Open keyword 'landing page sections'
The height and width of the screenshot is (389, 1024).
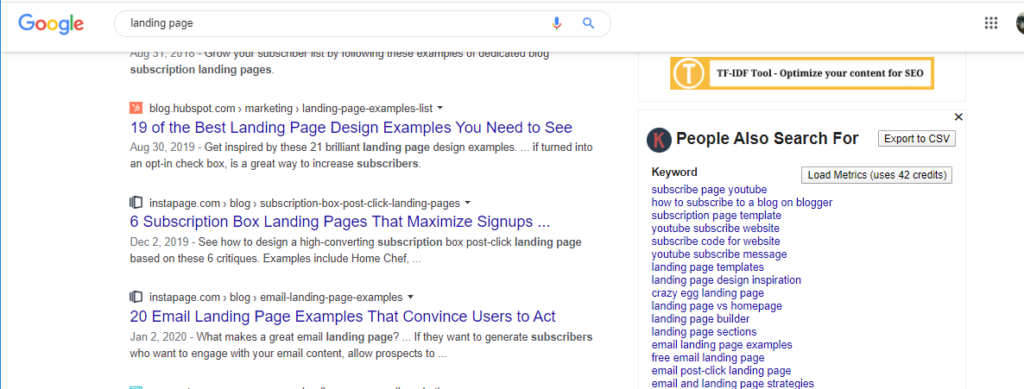point(704,332)
